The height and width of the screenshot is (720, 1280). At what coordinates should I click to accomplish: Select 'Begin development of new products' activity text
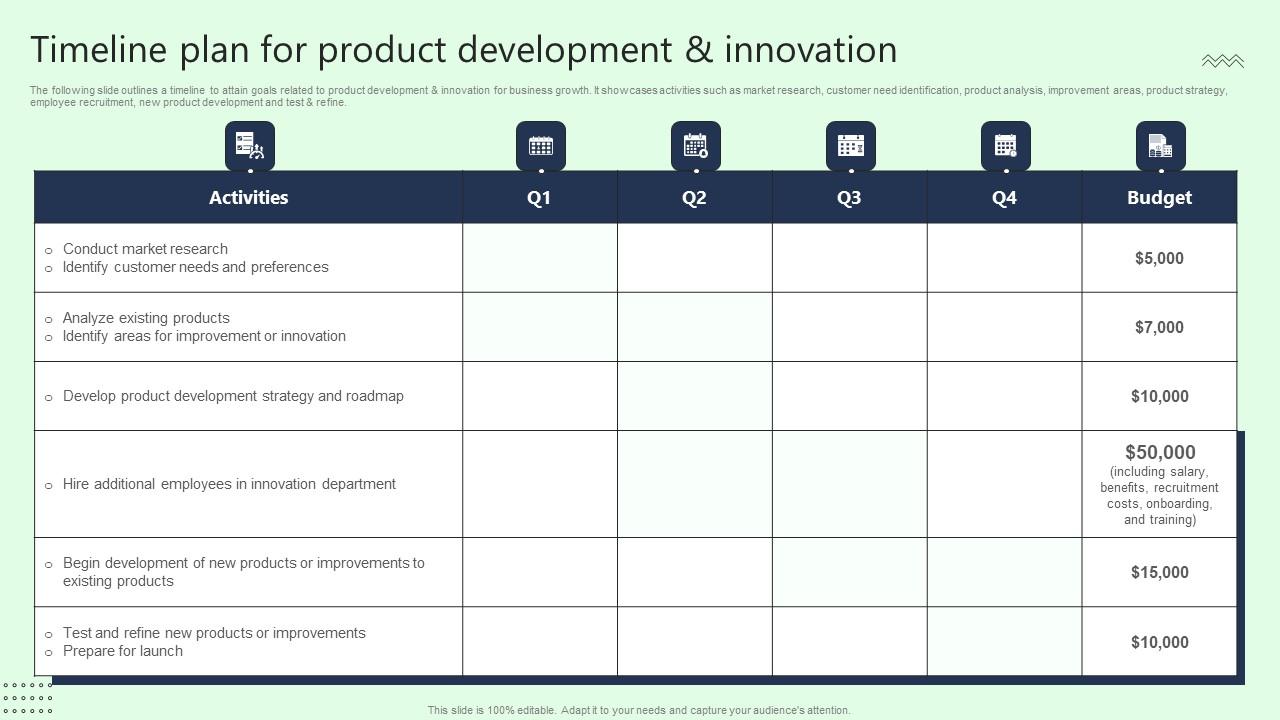coord(244,572)
